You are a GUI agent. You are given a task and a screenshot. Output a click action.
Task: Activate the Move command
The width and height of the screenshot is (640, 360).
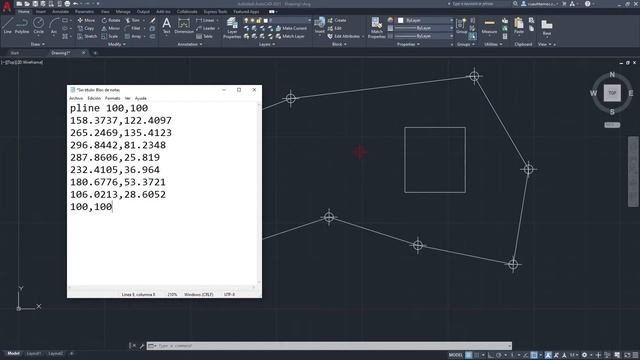pos(86,20)
